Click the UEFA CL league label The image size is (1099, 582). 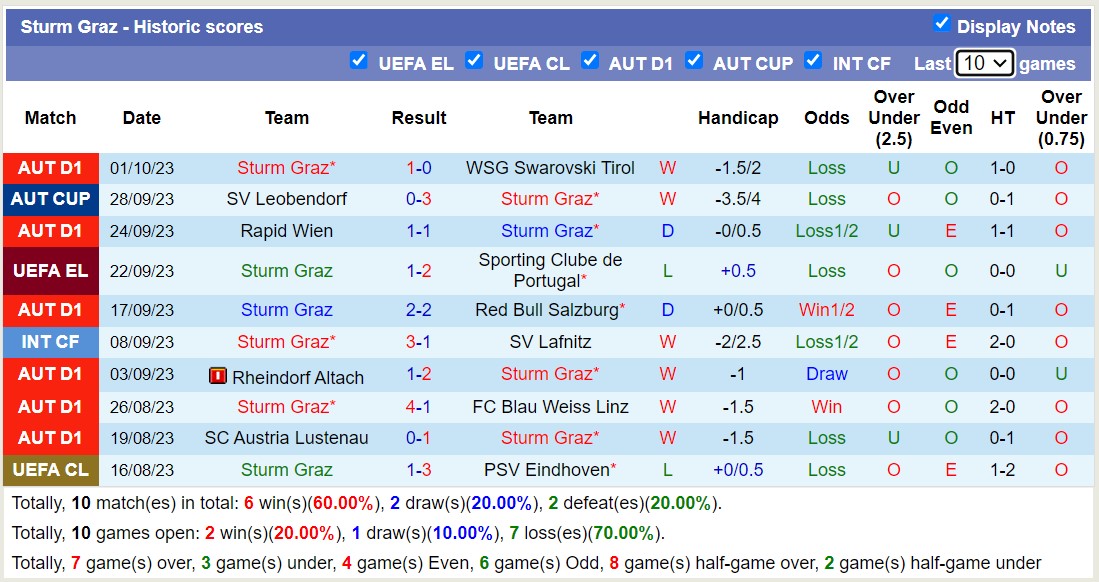point(50,470)
